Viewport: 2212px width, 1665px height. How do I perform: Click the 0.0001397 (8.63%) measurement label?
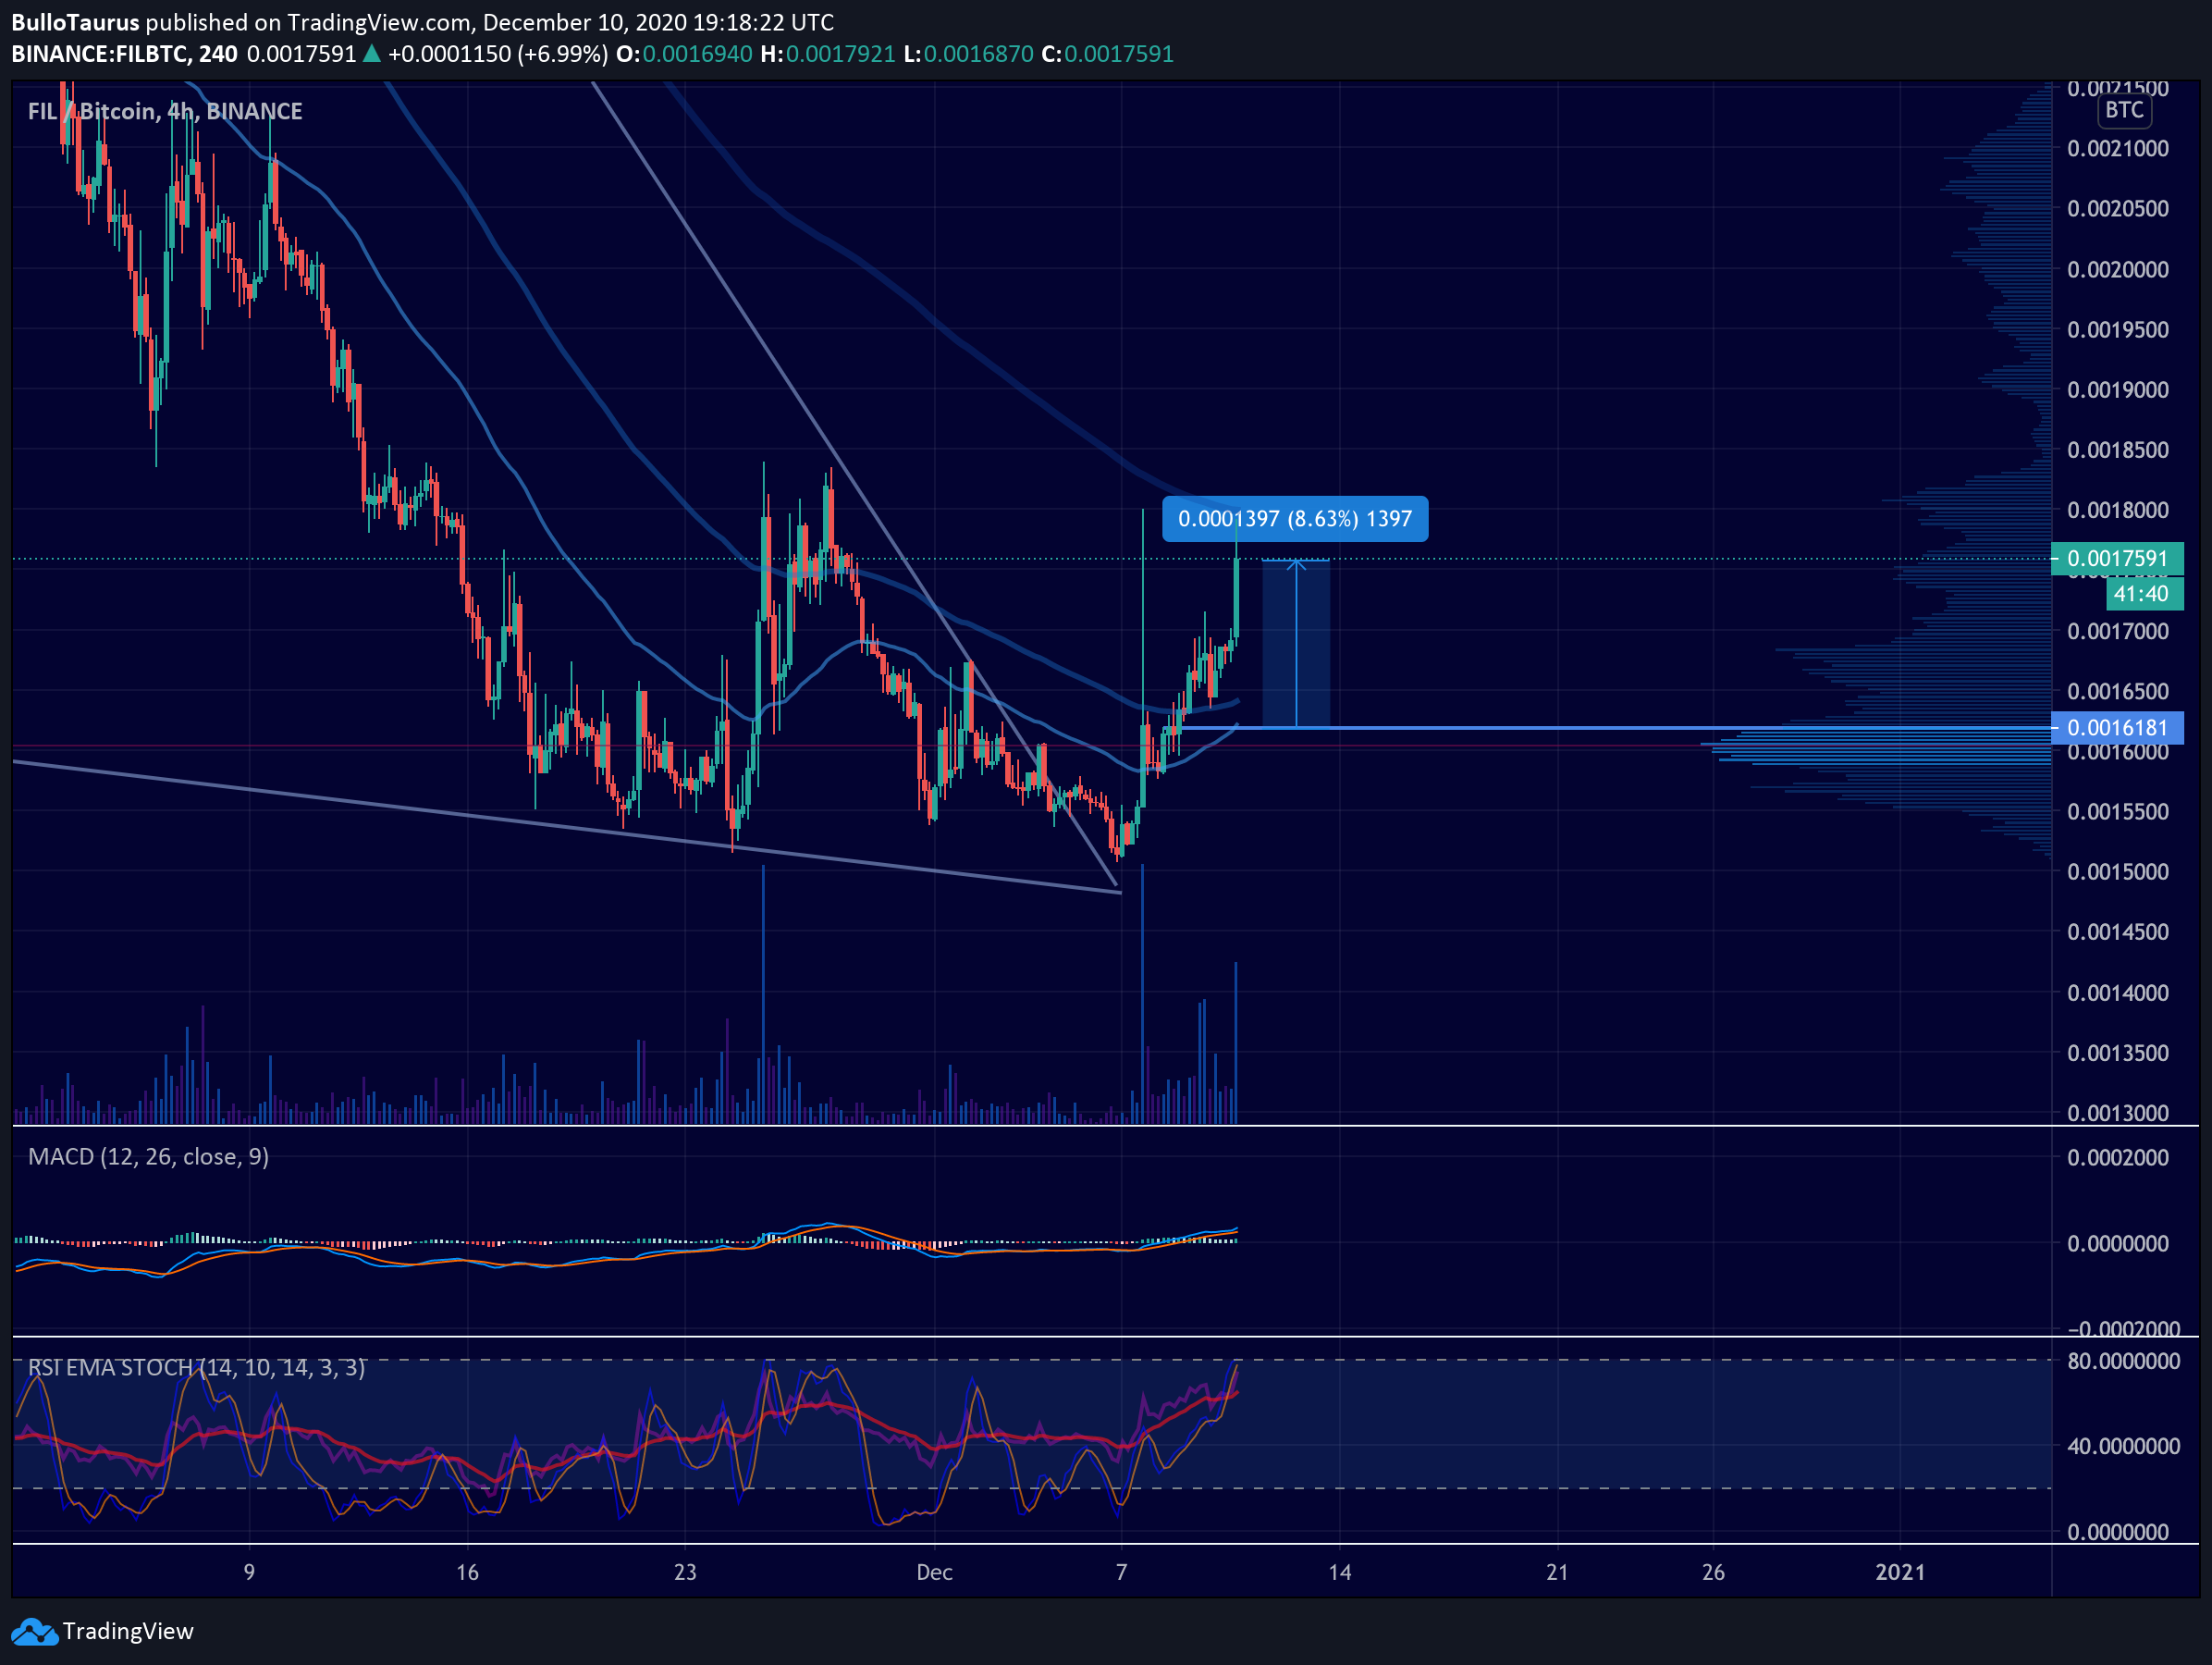point(1295,519)
